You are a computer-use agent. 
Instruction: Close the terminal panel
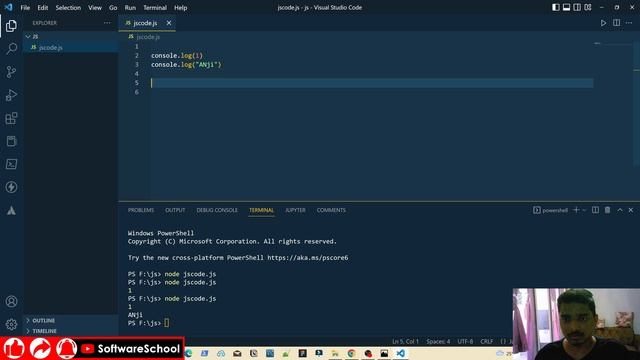pos(631,210)
